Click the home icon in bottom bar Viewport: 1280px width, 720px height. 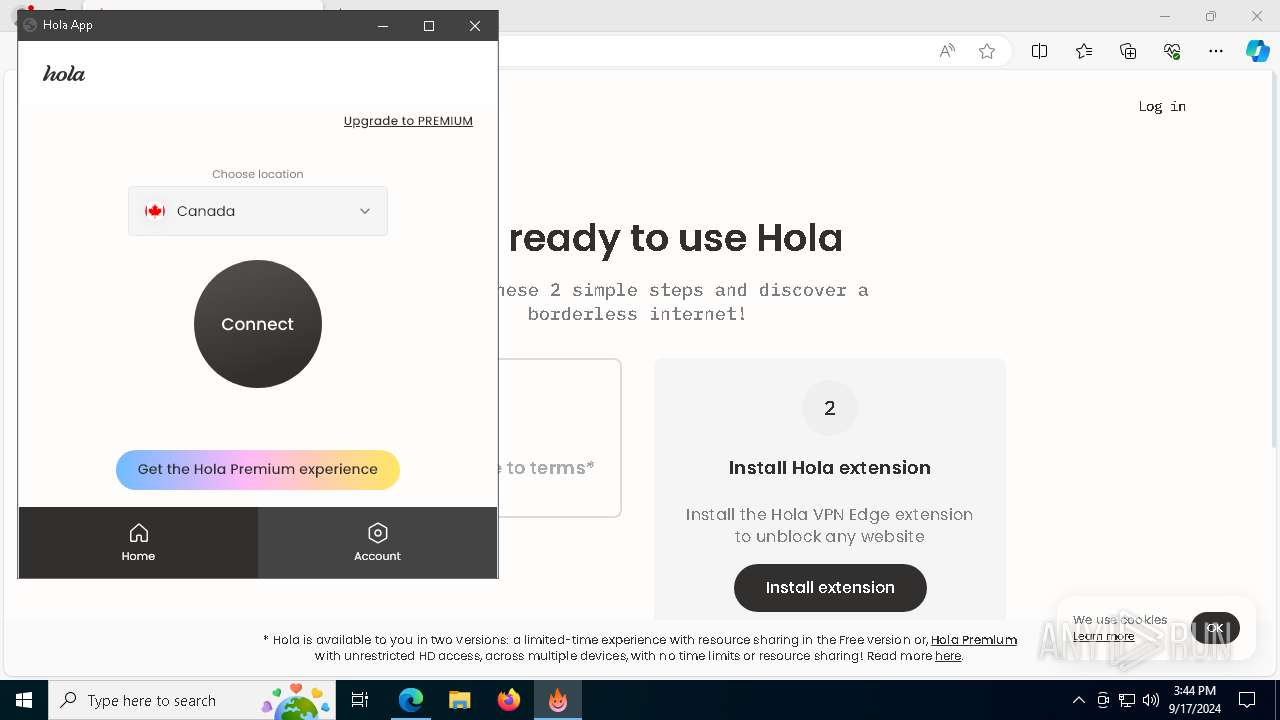point(139,533)
